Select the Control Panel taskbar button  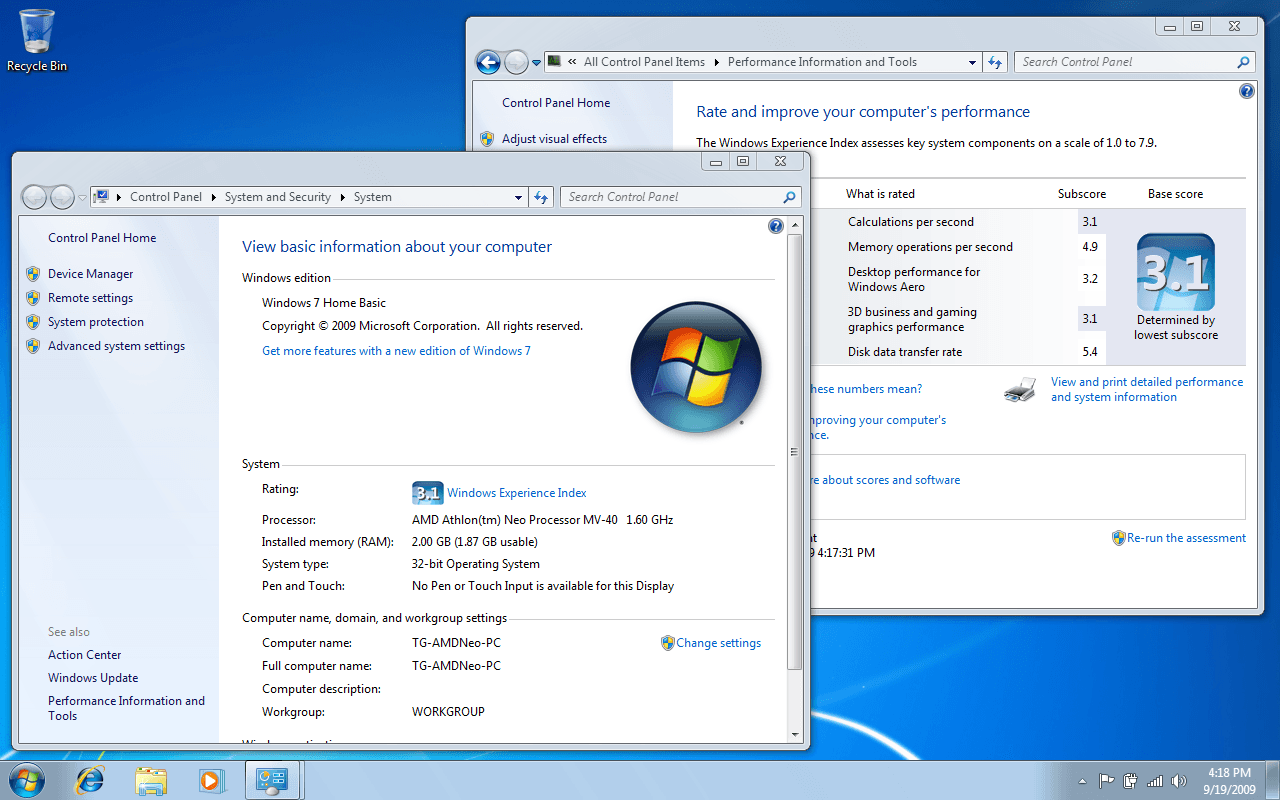273,780
